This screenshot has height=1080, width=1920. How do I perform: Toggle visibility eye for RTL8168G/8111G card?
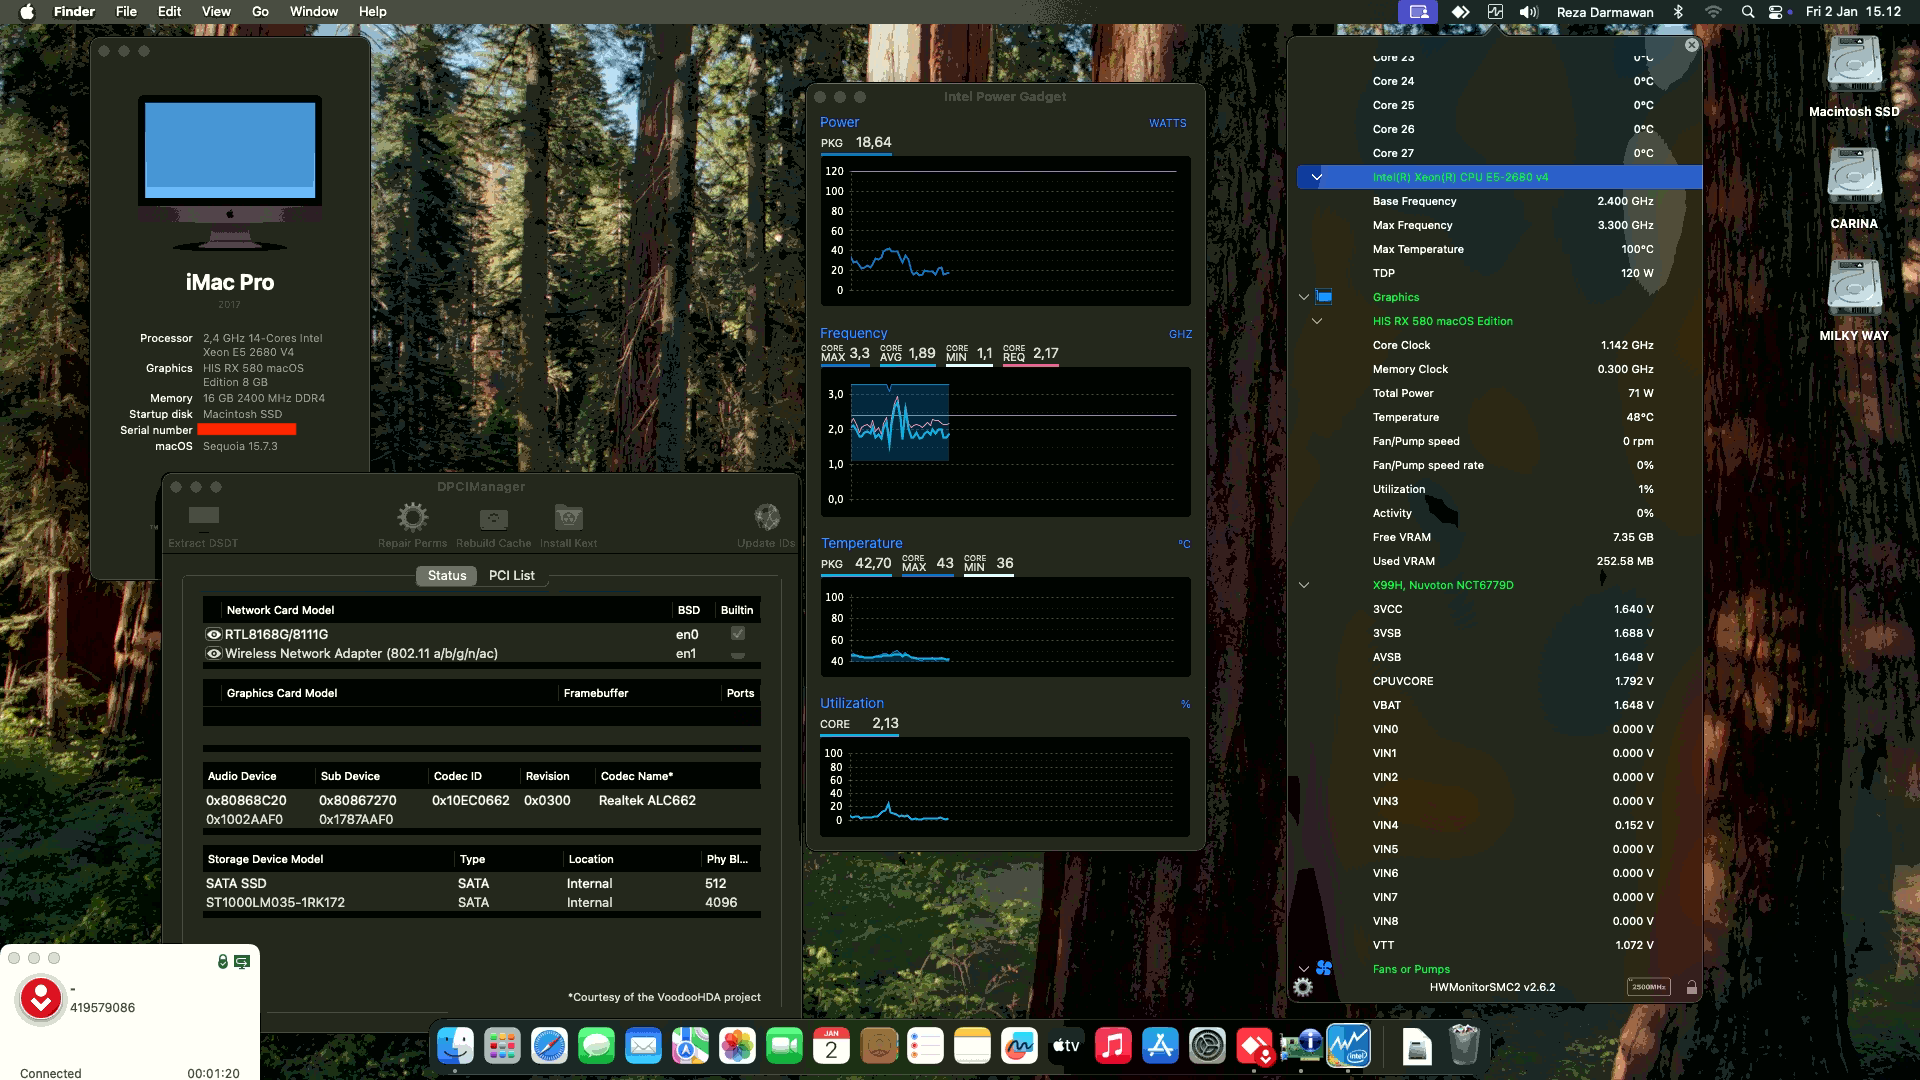click(x=213, y=634)
